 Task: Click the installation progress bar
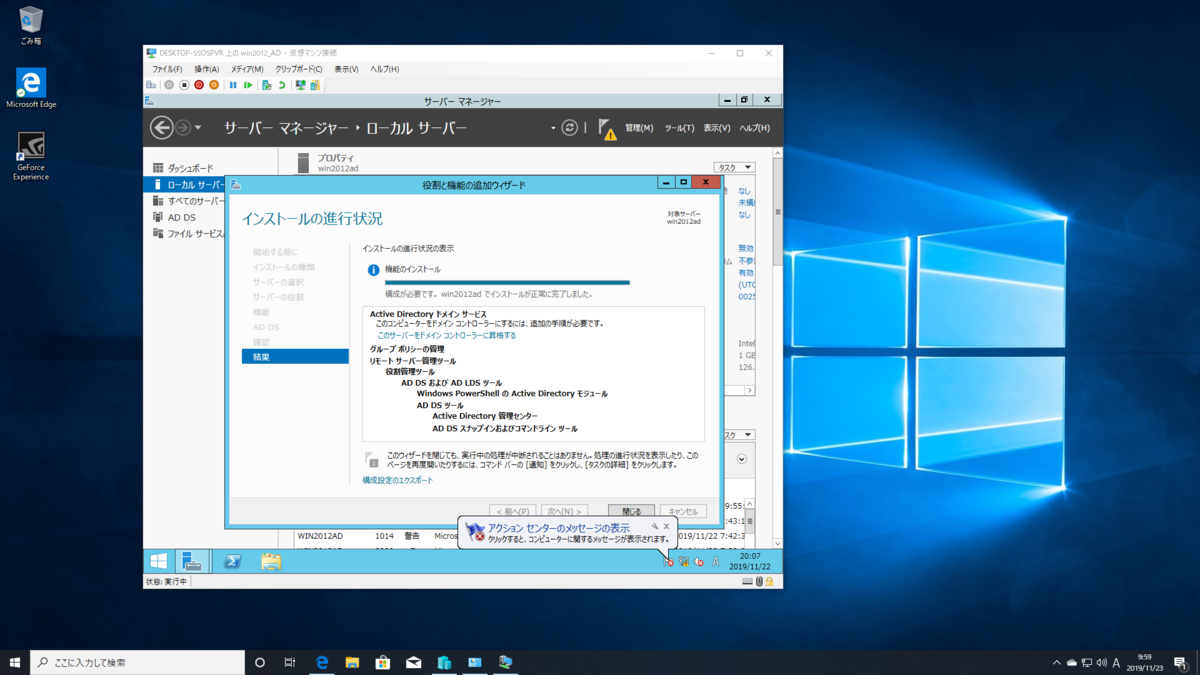(507, 283)
